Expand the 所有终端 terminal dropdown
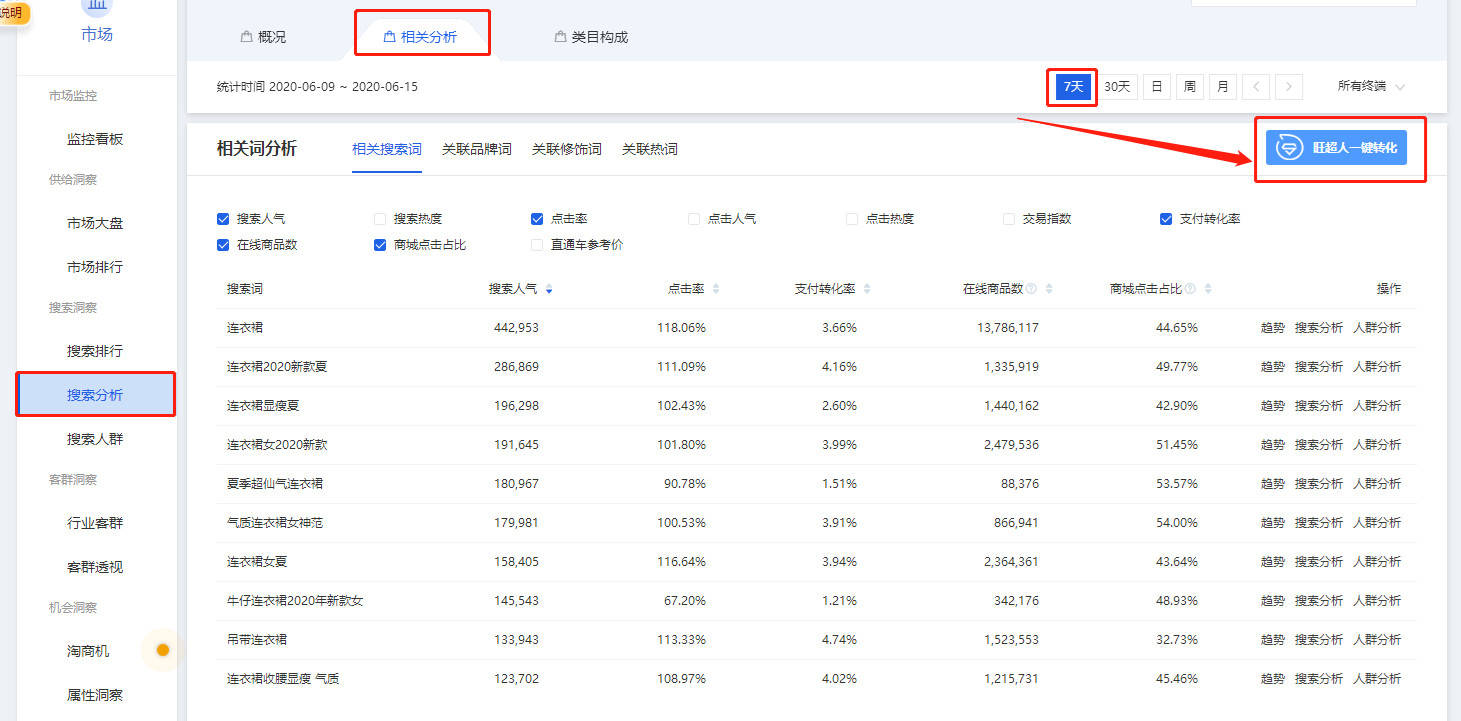The width and height of the screenshot is (1461, 721). [x=1371, y=87]
